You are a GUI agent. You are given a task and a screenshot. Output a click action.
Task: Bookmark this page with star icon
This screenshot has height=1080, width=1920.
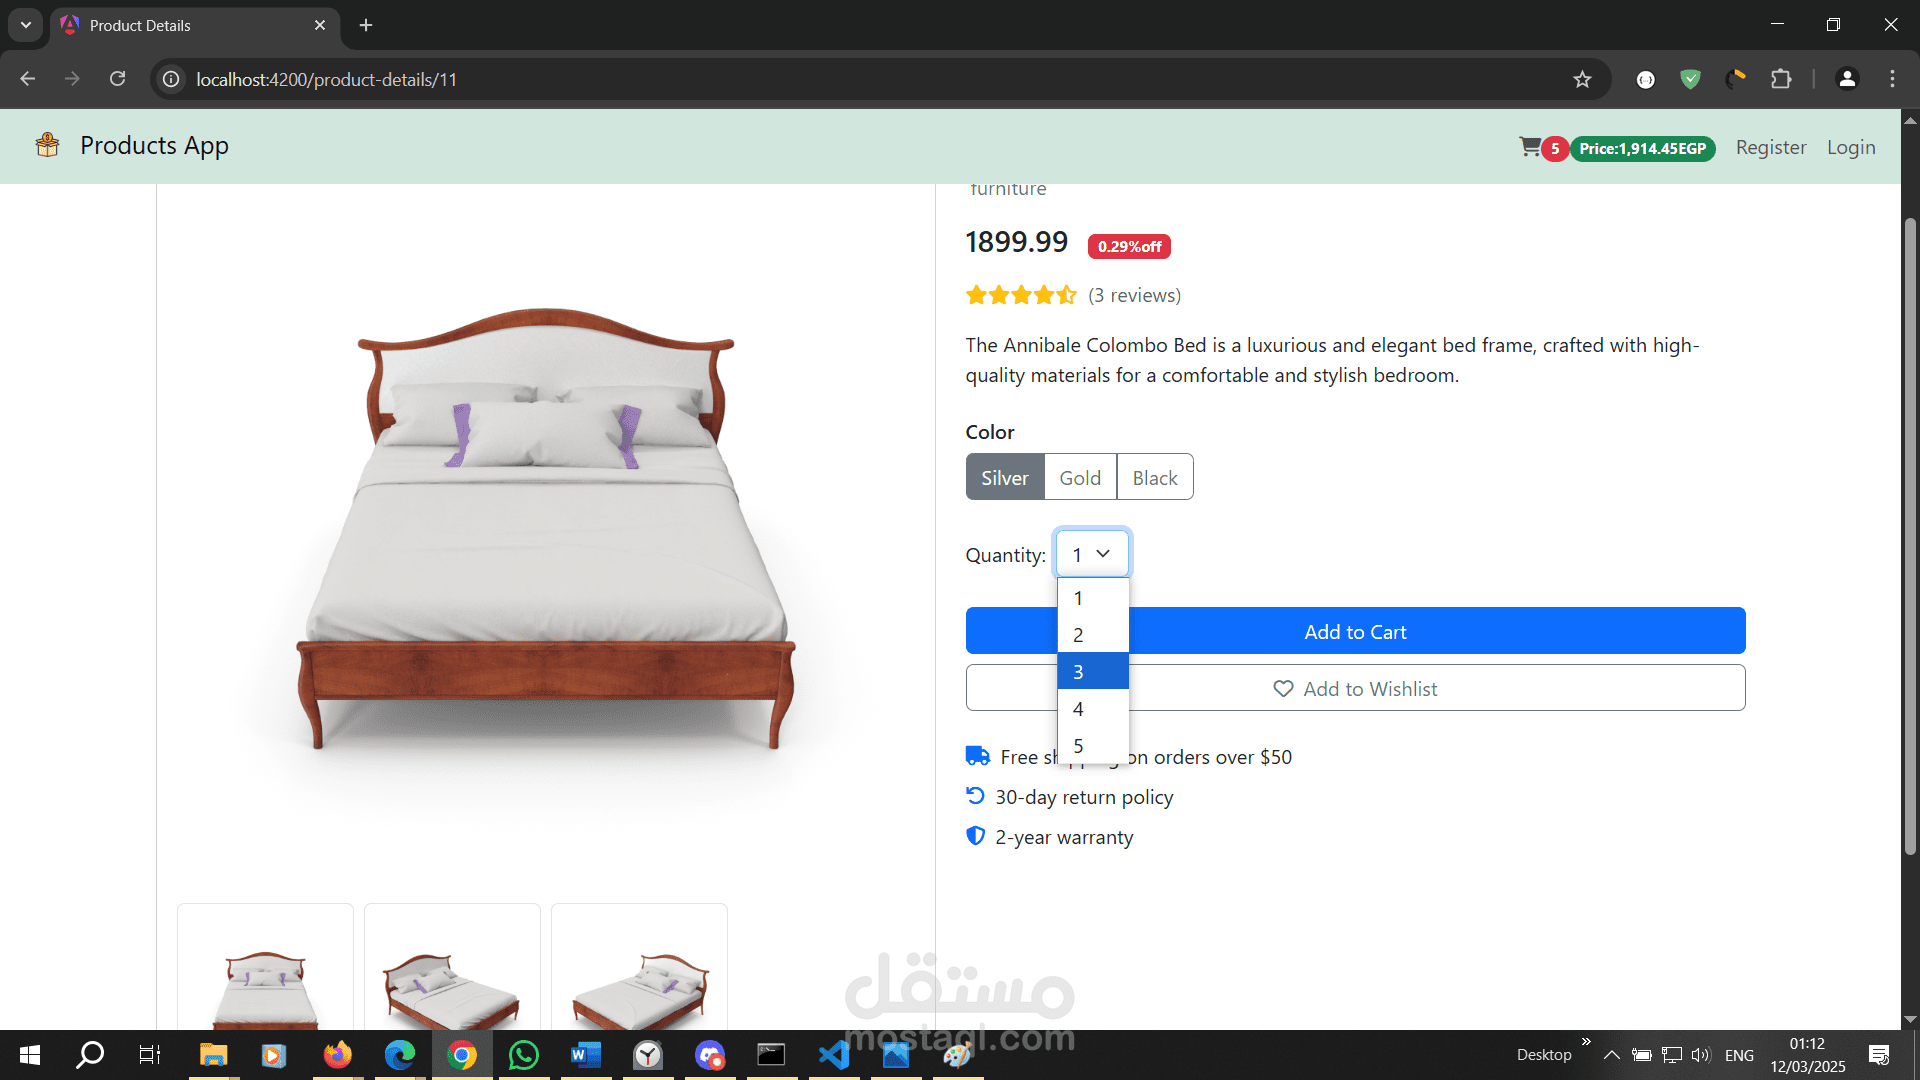(1582, 79)
